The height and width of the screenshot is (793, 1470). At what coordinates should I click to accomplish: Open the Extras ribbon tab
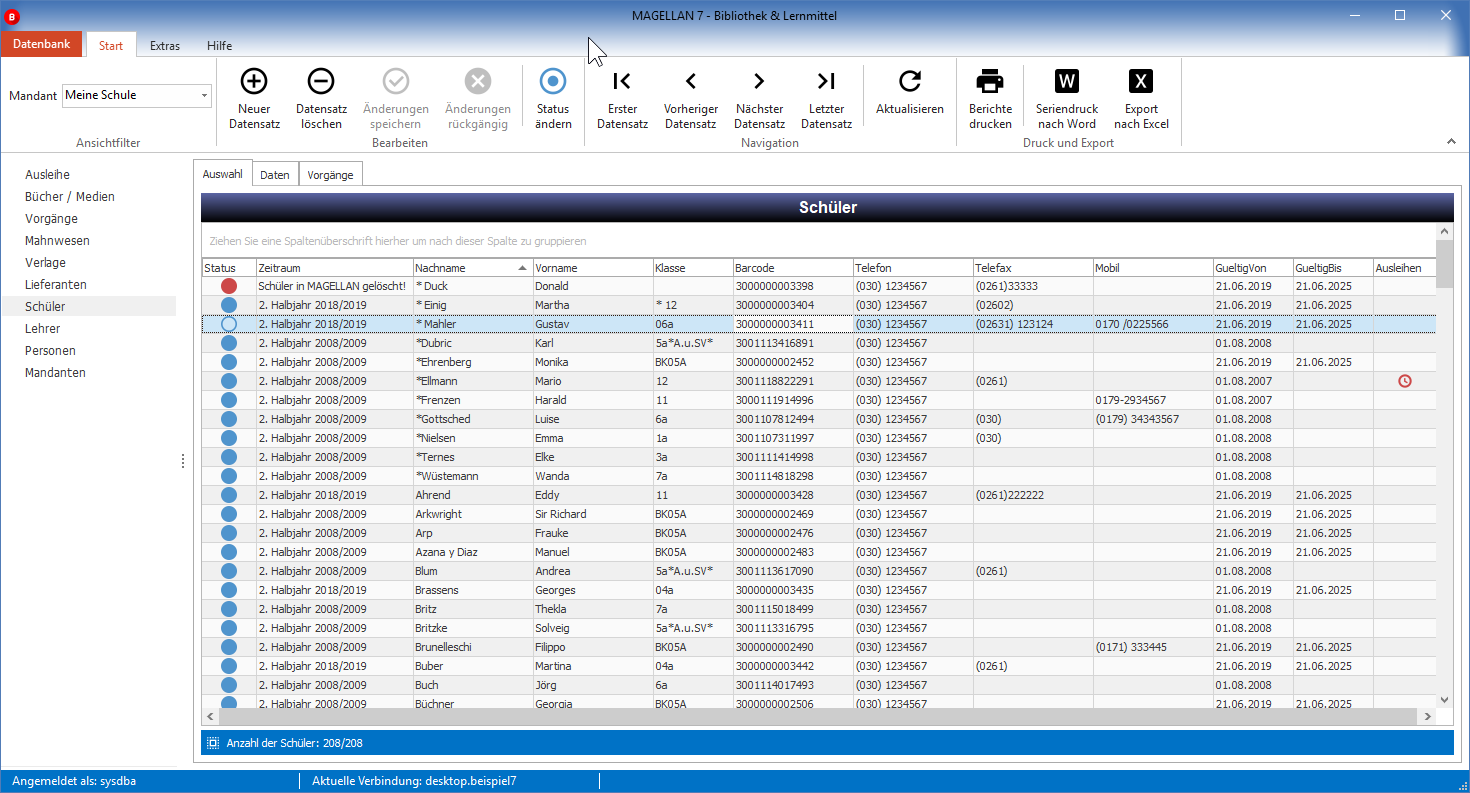pyautogui.click(x=165, y=45)
